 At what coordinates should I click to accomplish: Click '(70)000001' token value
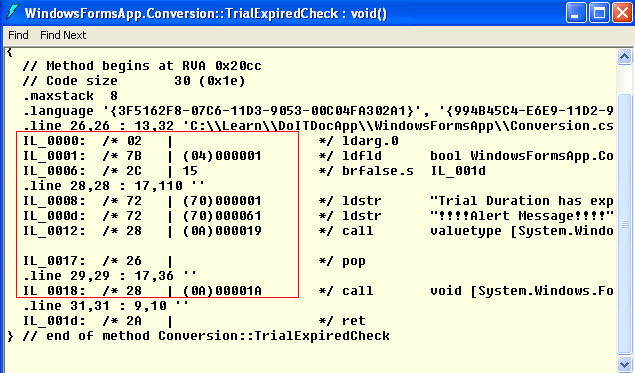coord(222,201)
